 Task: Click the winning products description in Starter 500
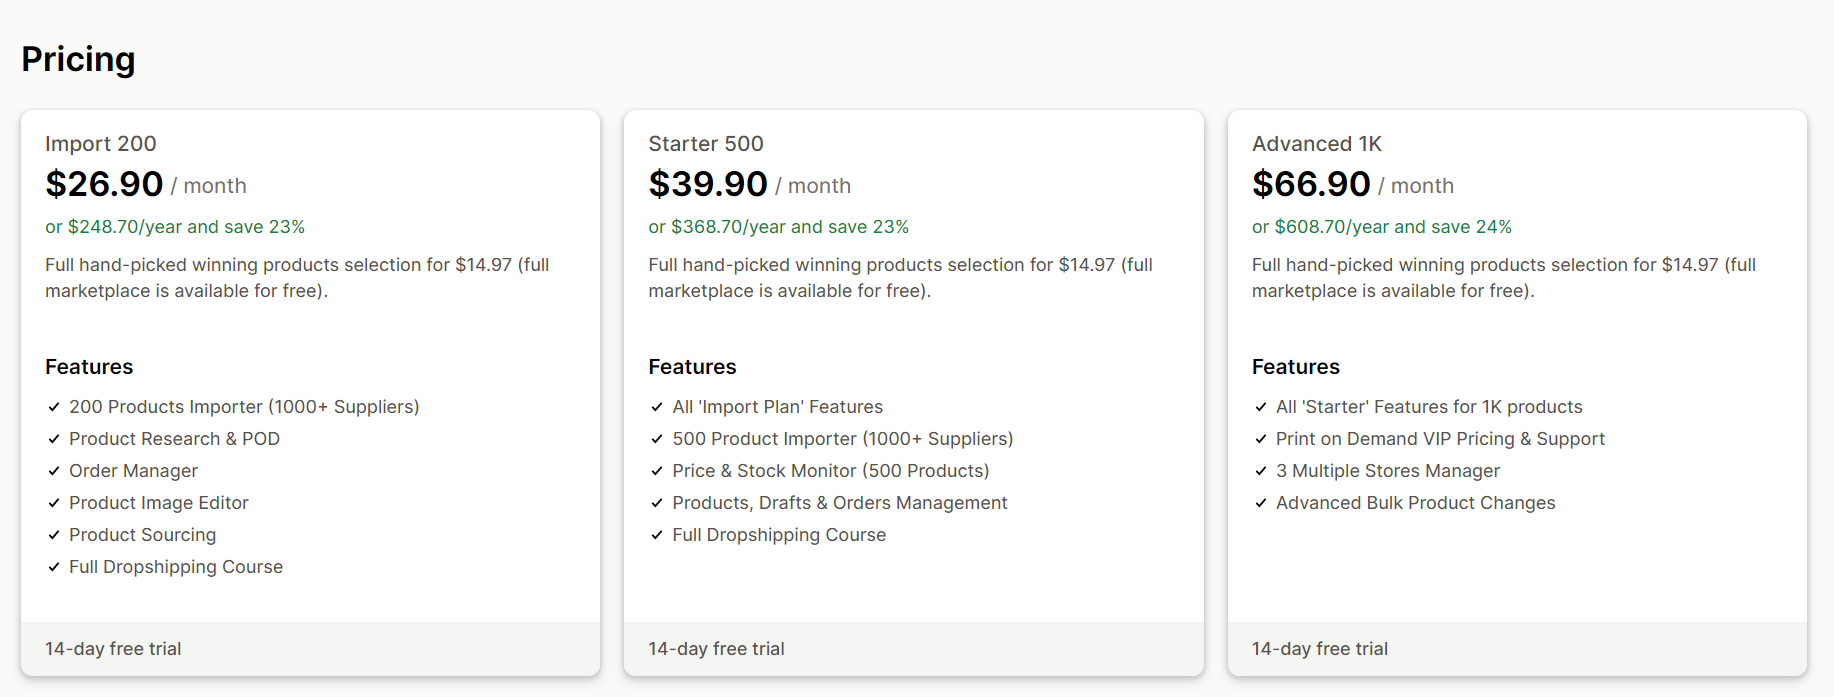[901, 278]
